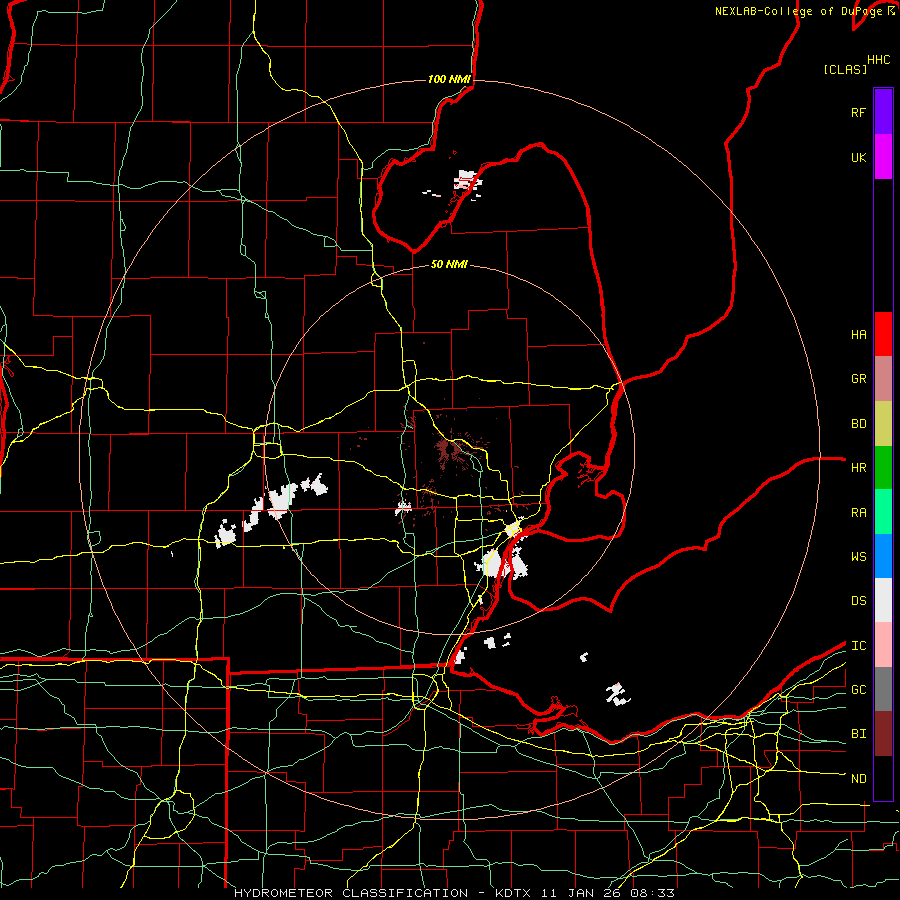
Task: Click the 100 NMI range ring label
Action: pos(449,79)
